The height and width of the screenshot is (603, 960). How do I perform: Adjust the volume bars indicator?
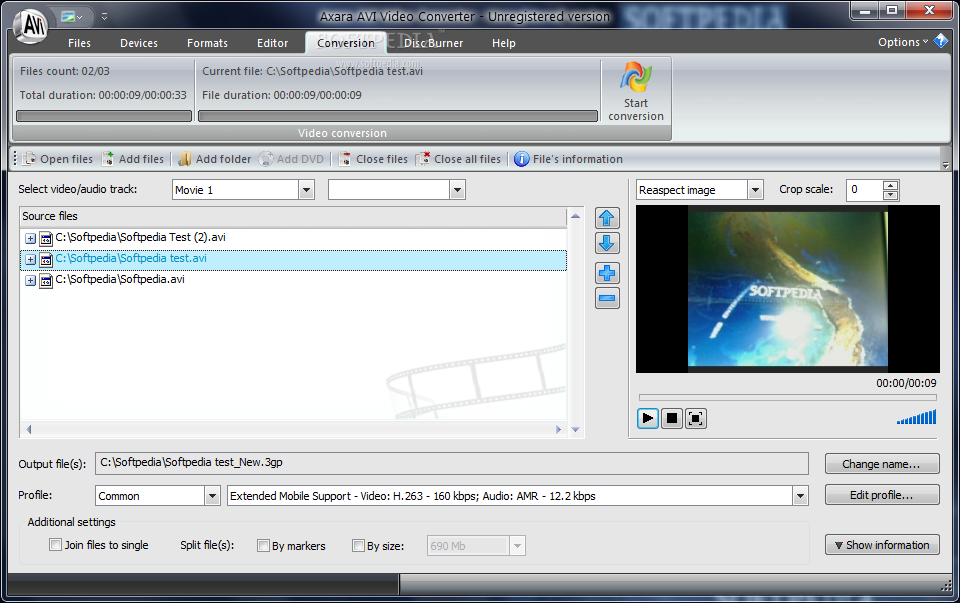[x=917, y=418]
